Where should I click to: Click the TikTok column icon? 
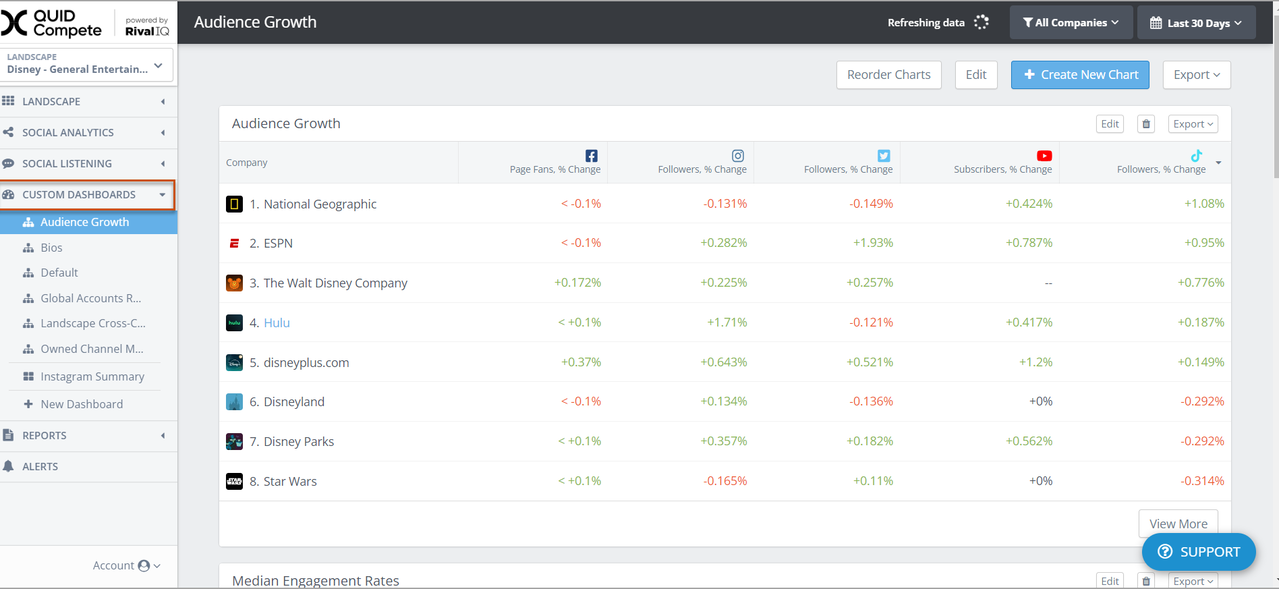coord(1196,156)
